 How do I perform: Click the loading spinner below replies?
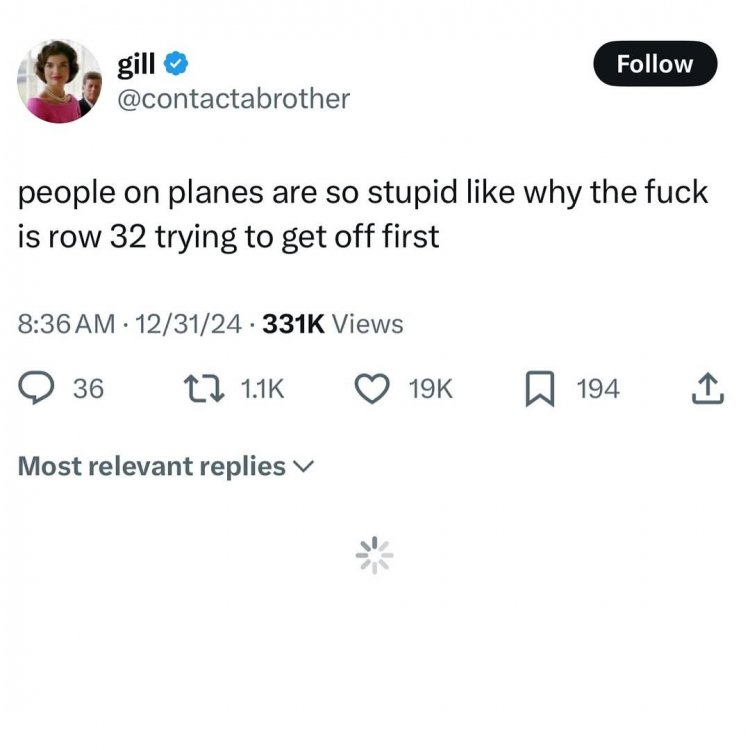point(375,555)
